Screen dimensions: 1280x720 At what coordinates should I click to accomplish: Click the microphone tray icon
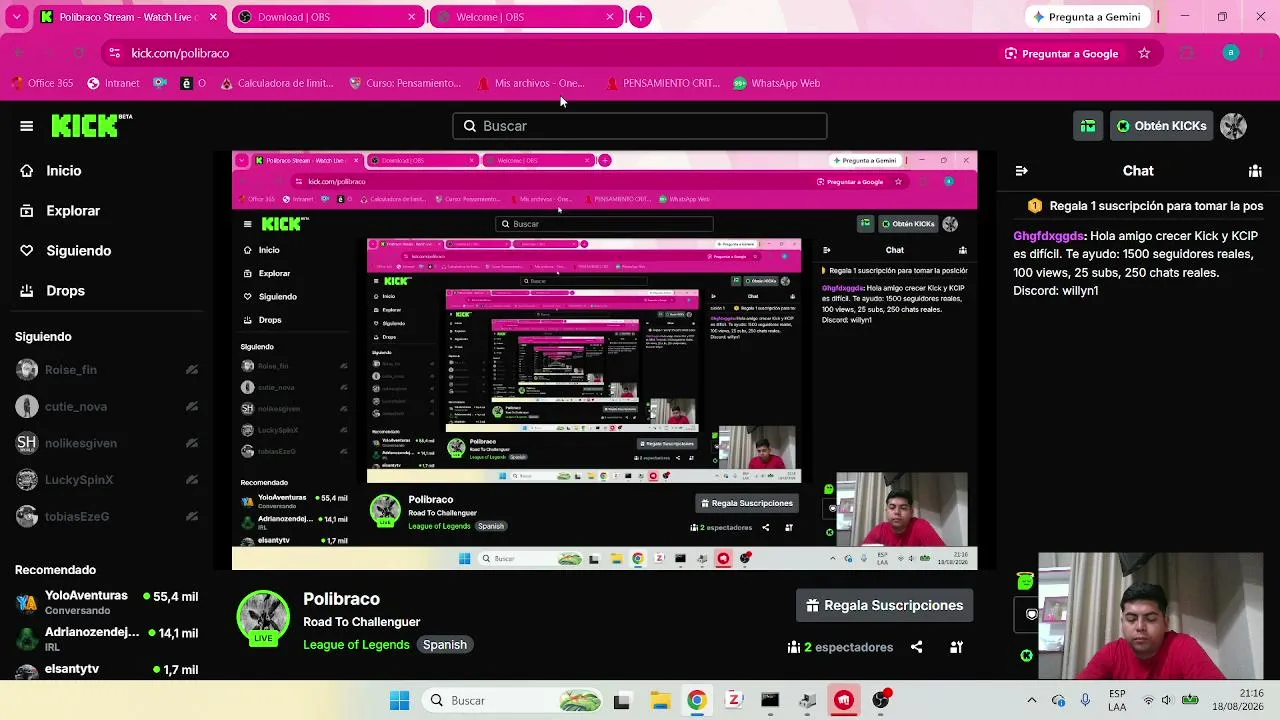(x=1086, y=700)
